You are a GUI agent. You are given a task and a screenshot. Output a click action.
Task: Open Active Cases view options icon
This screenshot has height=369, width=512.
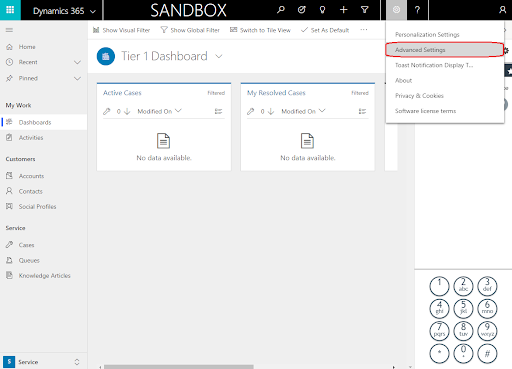tap(218, 111)
